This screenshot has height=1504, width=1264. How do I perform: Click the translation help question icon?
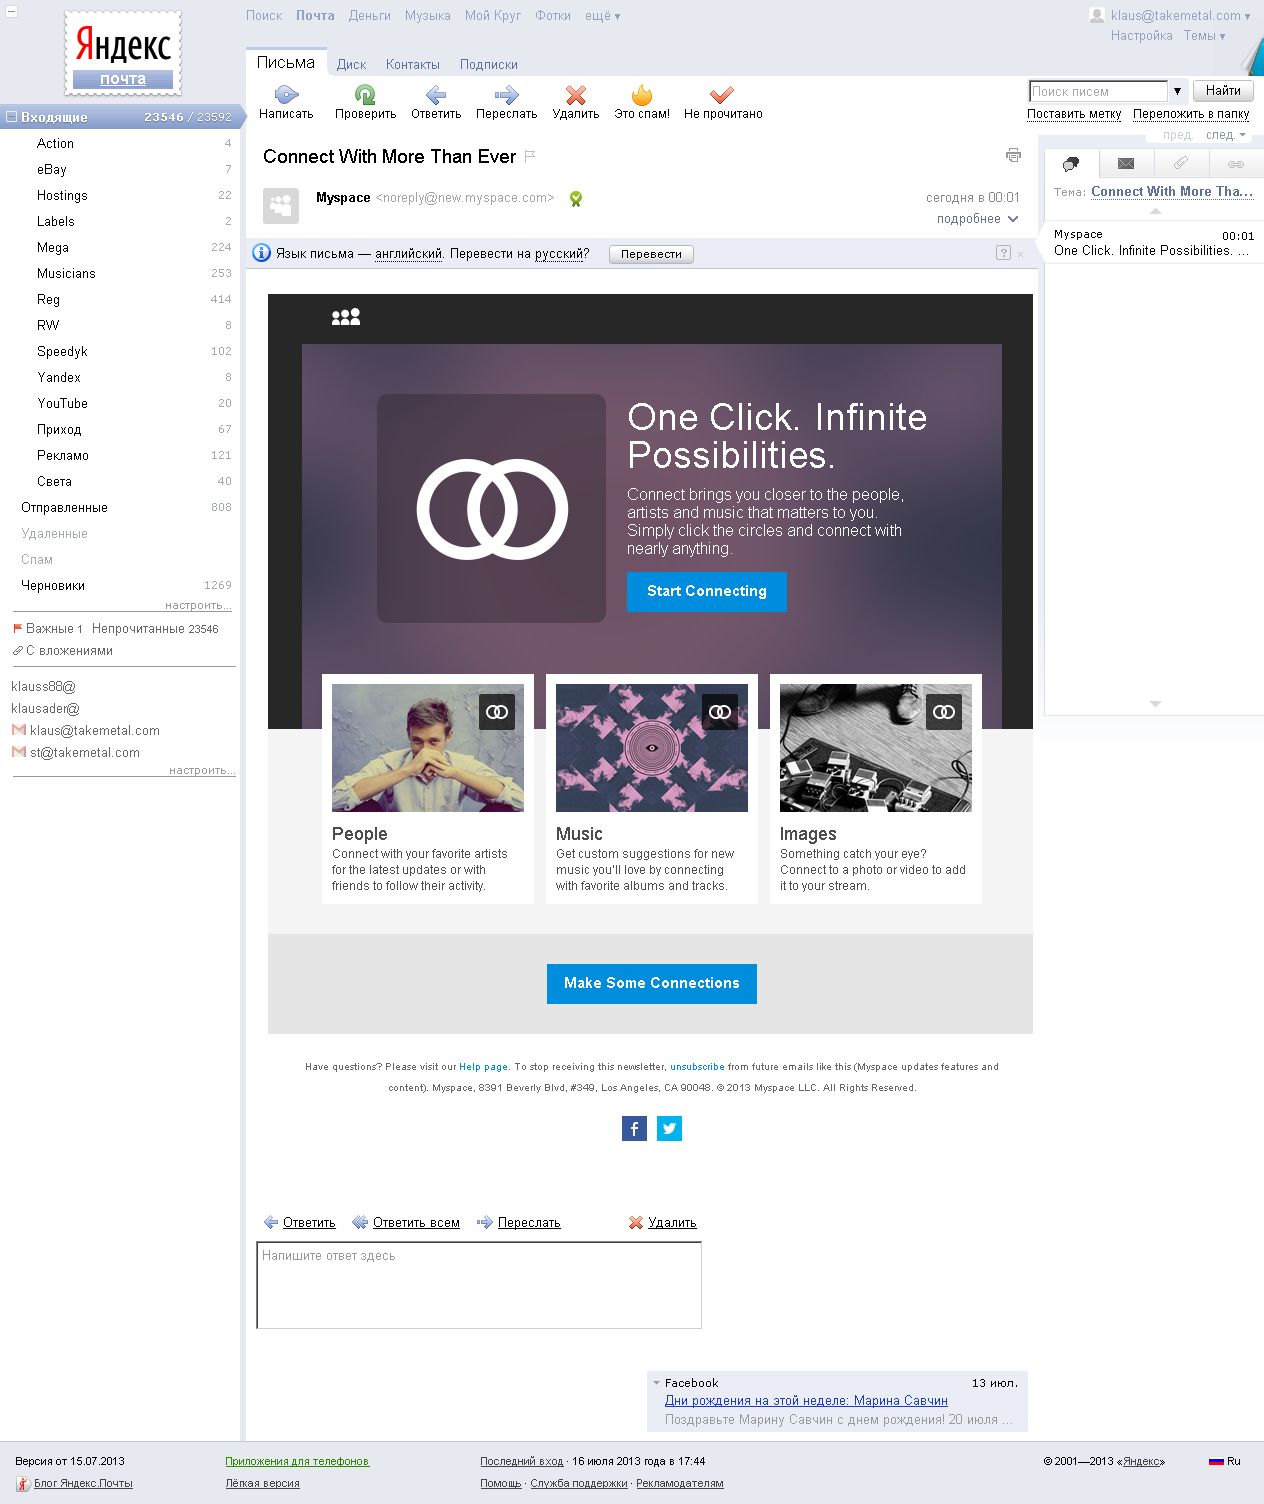coord(1003,253)
